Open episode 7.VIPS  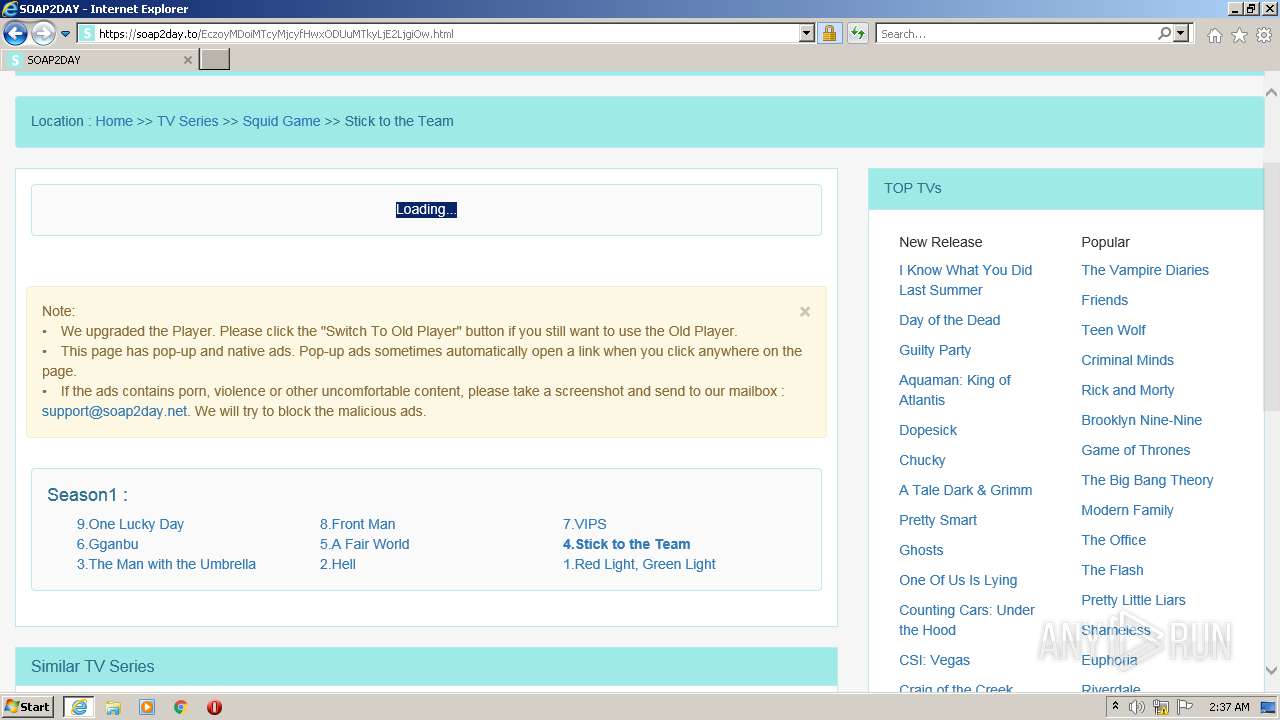point(584,524)
